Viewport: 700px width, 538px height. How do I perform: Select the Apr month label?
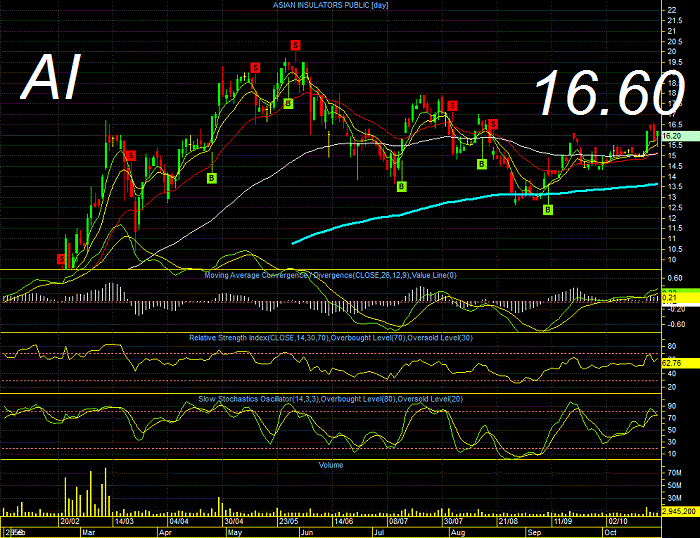(x=166, y=533)
